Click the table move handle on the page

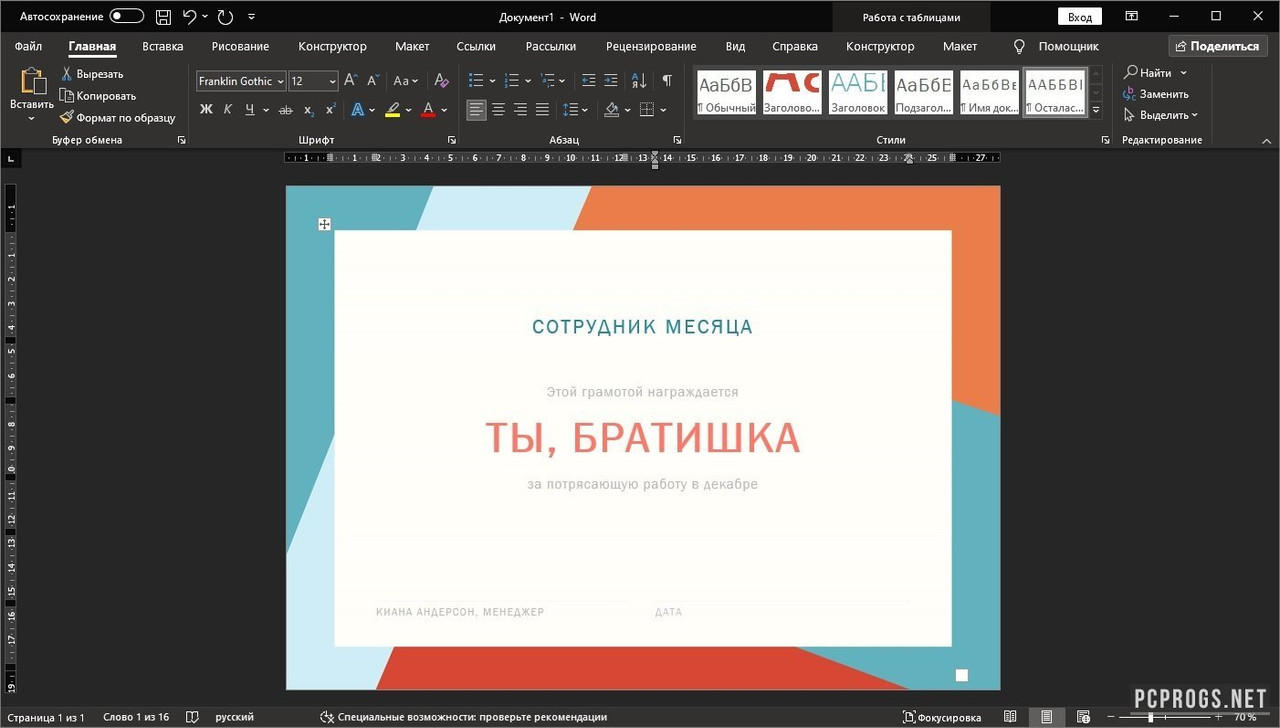click(324, 224)
